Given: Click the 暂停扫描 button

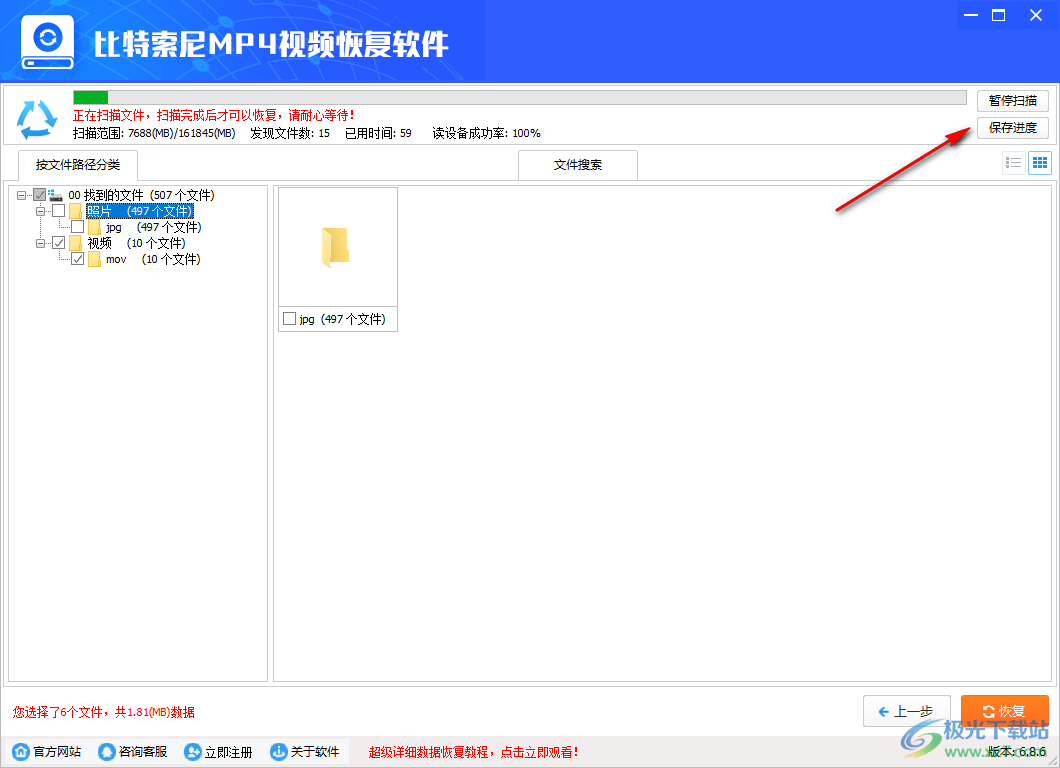Looking at the screenshot, I should coord(1013,101).
